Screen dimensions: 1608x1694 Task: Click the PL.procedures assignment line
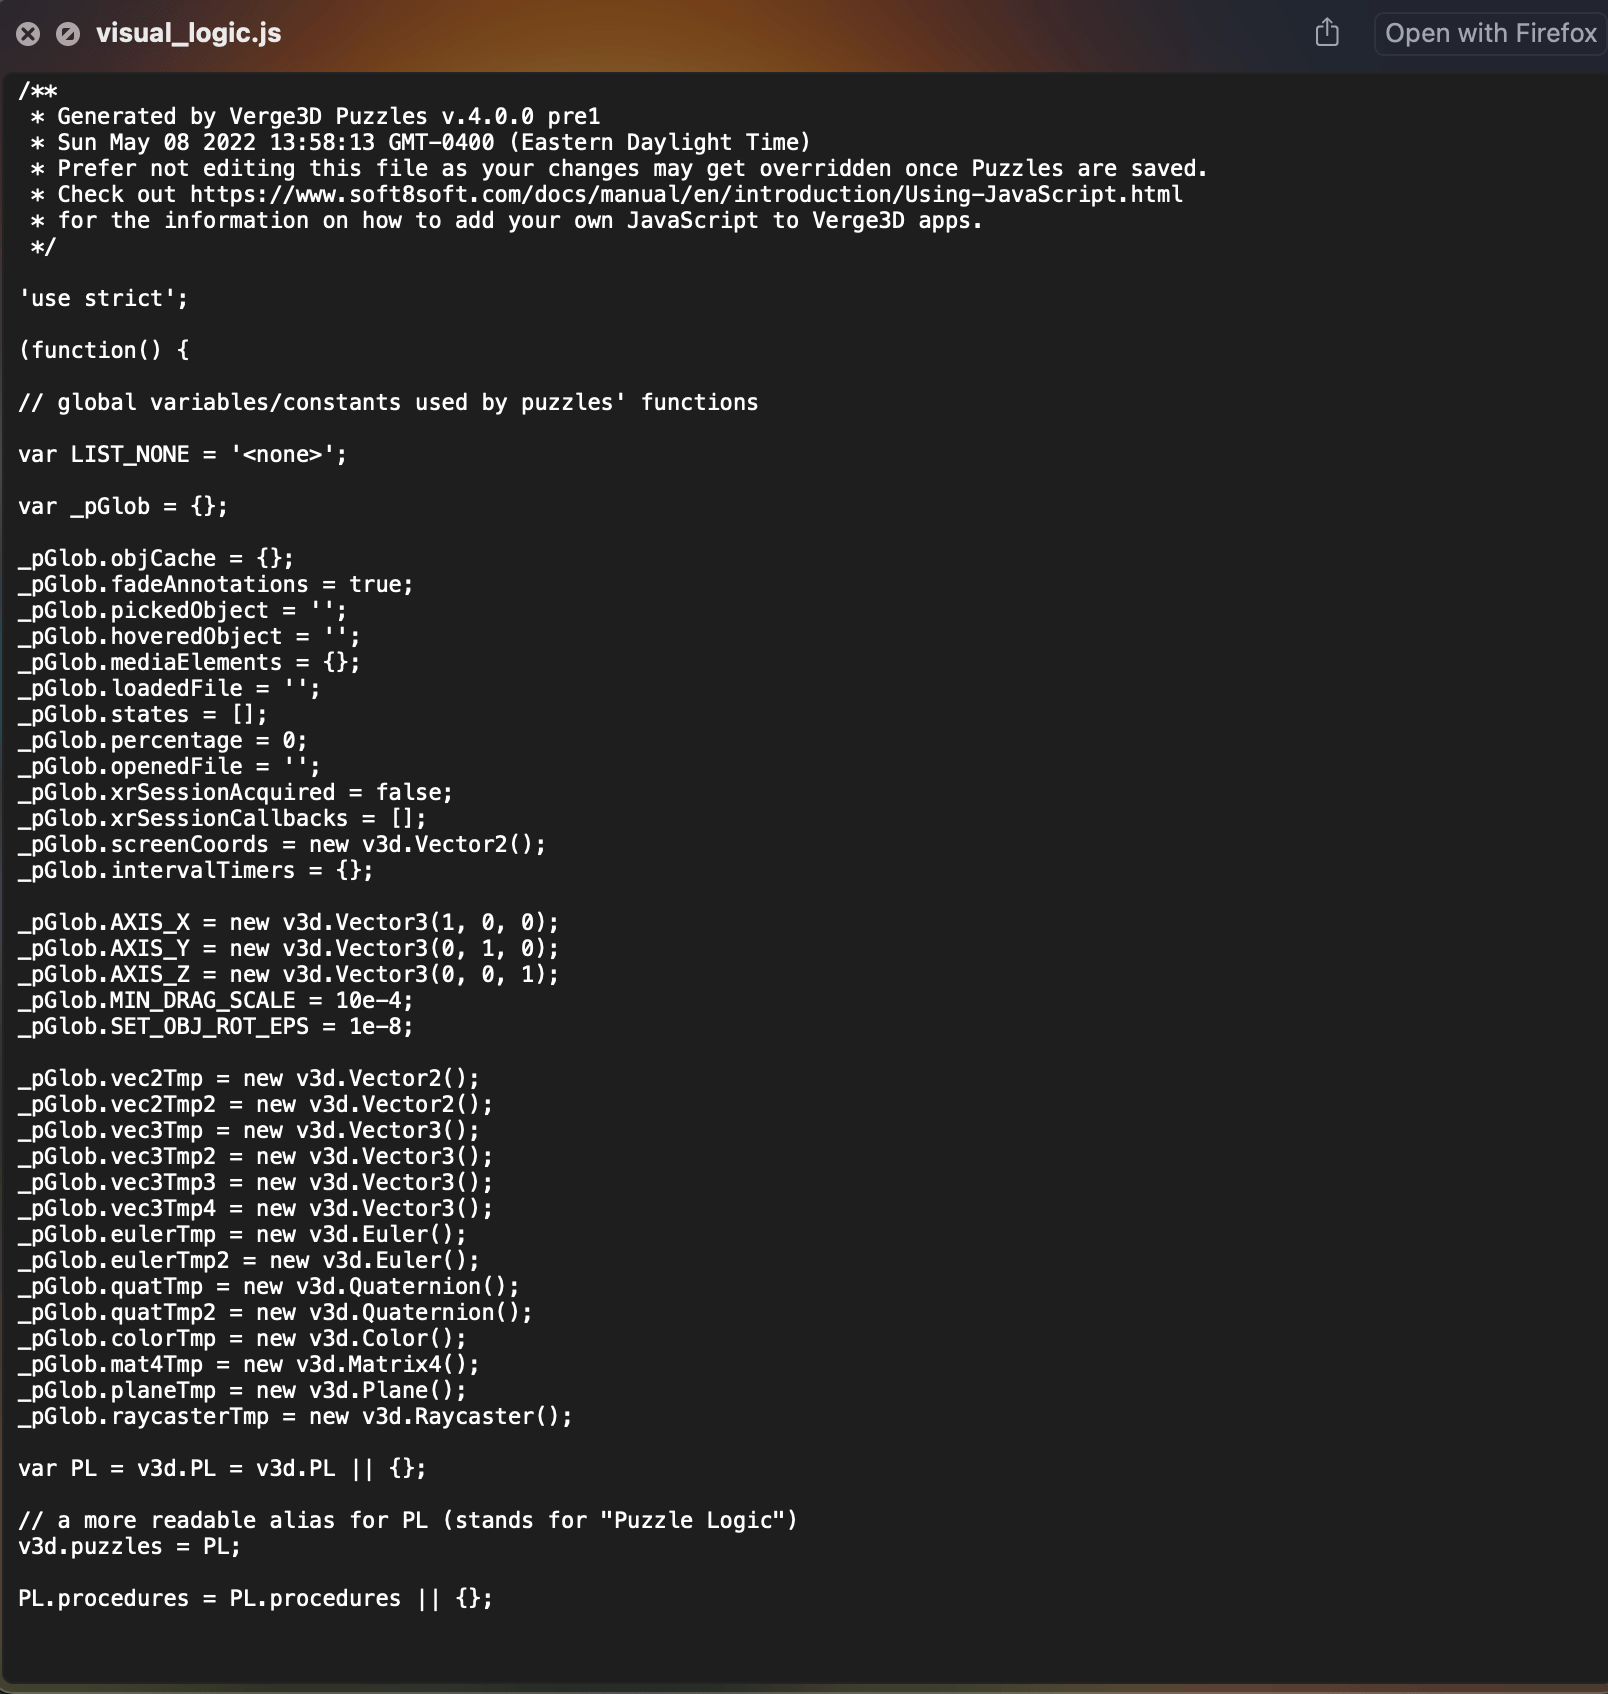pyautogui.click(x=255, y=1598)
